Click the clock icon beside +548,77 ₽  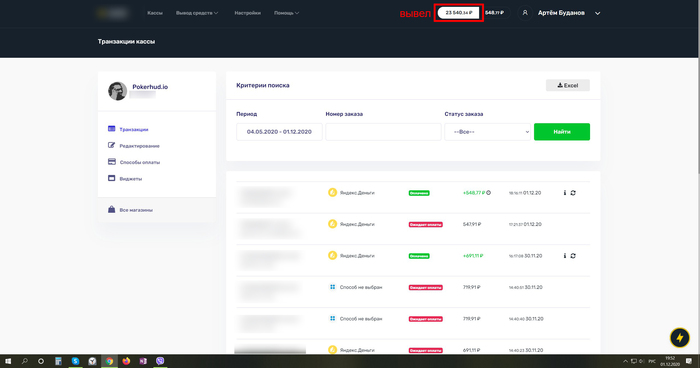488,193
